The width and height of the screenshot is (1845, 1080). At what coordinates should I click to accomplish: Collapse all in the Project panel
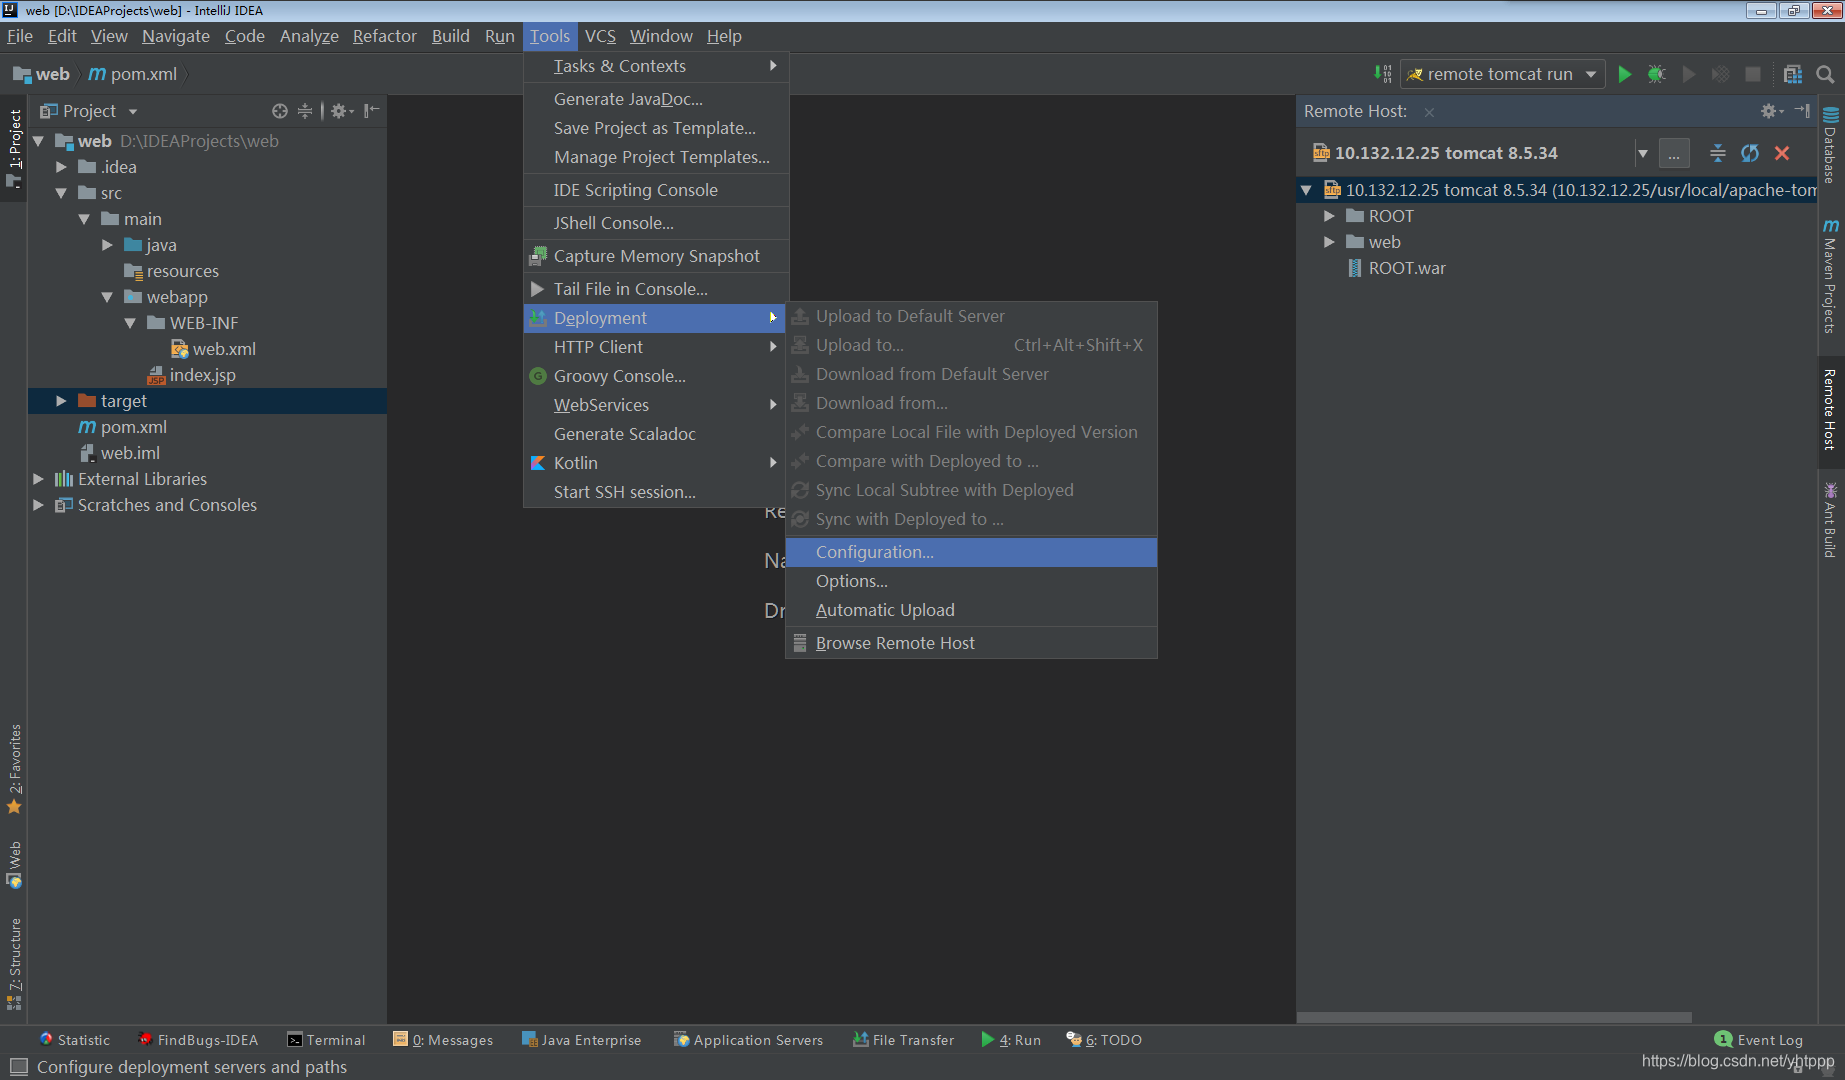[x=305, y=111]
